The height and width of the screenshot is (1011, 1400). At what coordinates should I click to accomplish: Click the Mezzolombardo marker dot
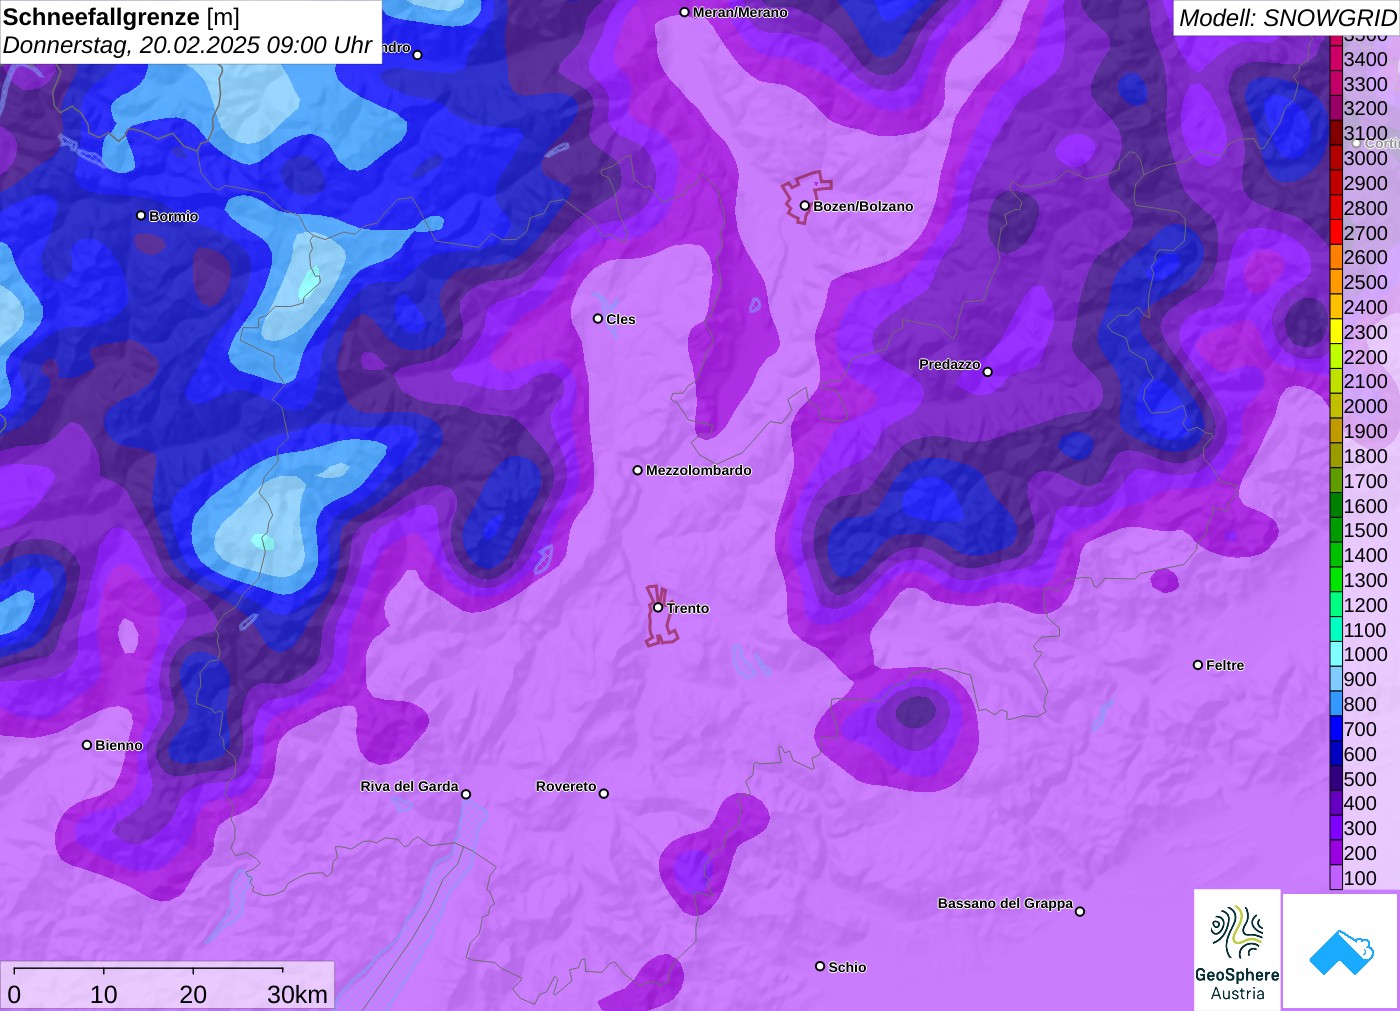coord(637,470)
